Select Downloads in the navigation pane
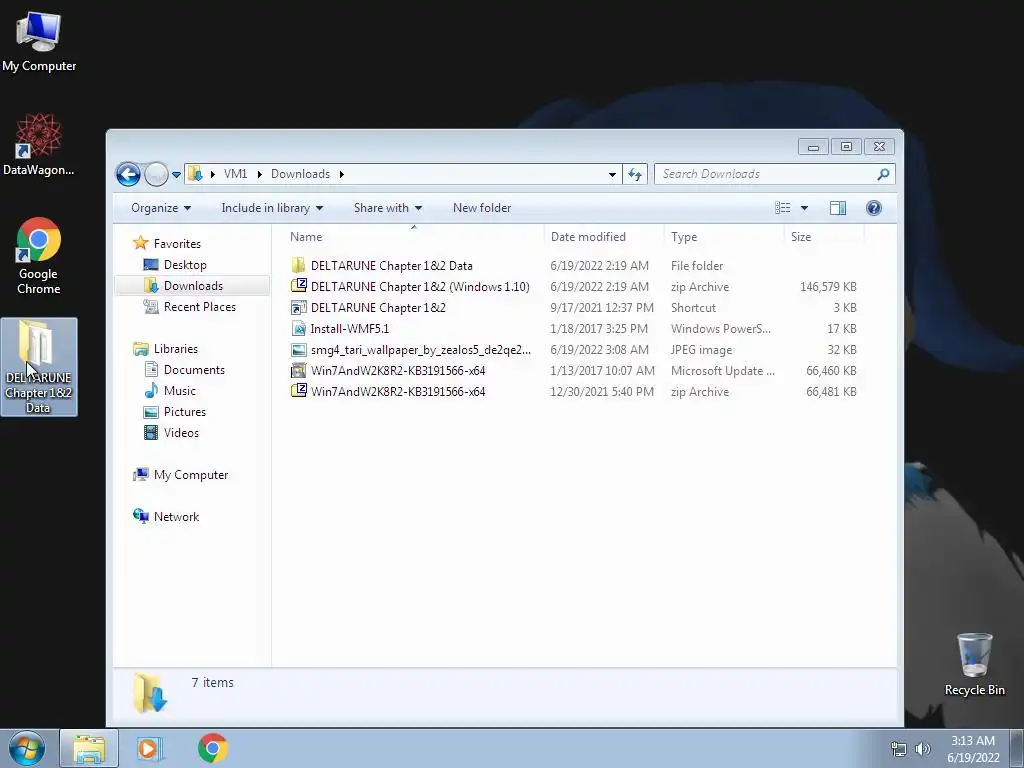 [x=193, y=285]
